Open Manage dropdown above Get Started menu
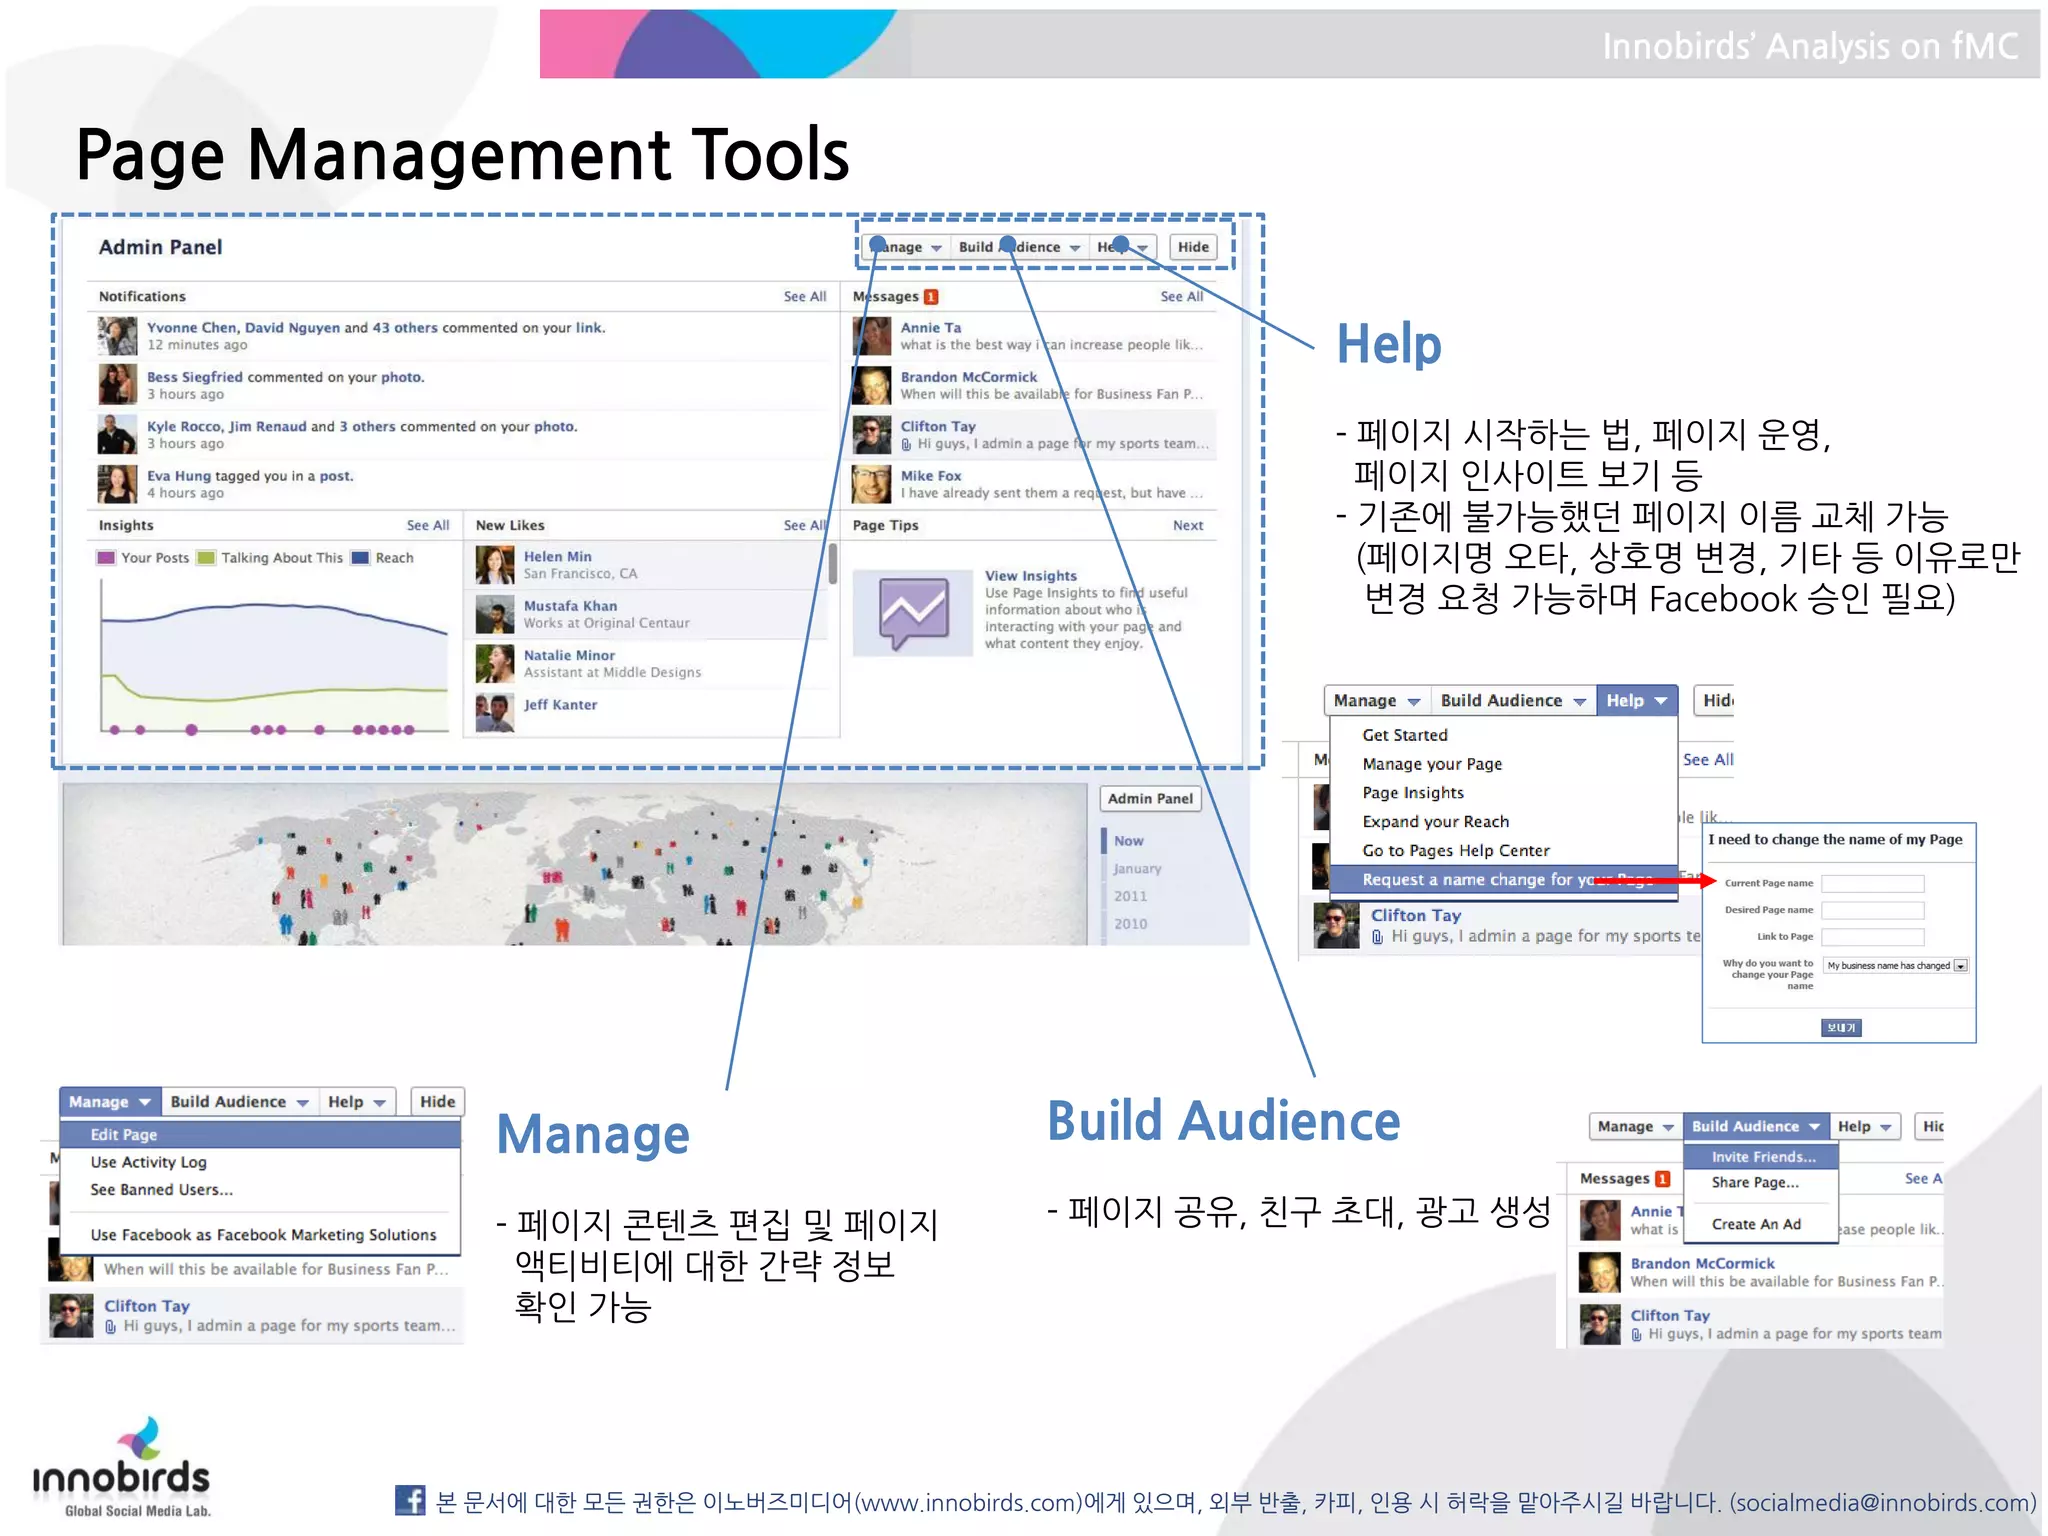 (x=1377, y=701)
